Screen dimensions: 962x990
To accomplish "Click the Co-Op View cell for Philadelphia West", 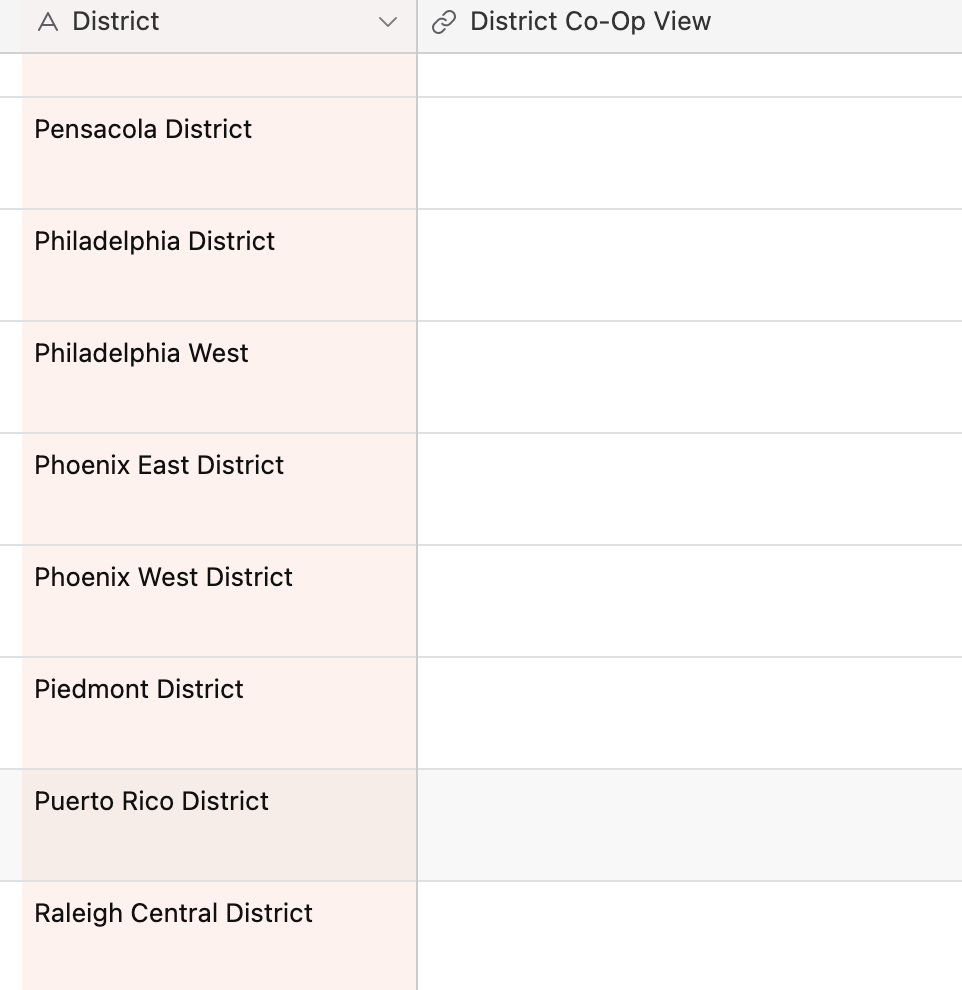I will pyautogui.click(x=690, y=377).
